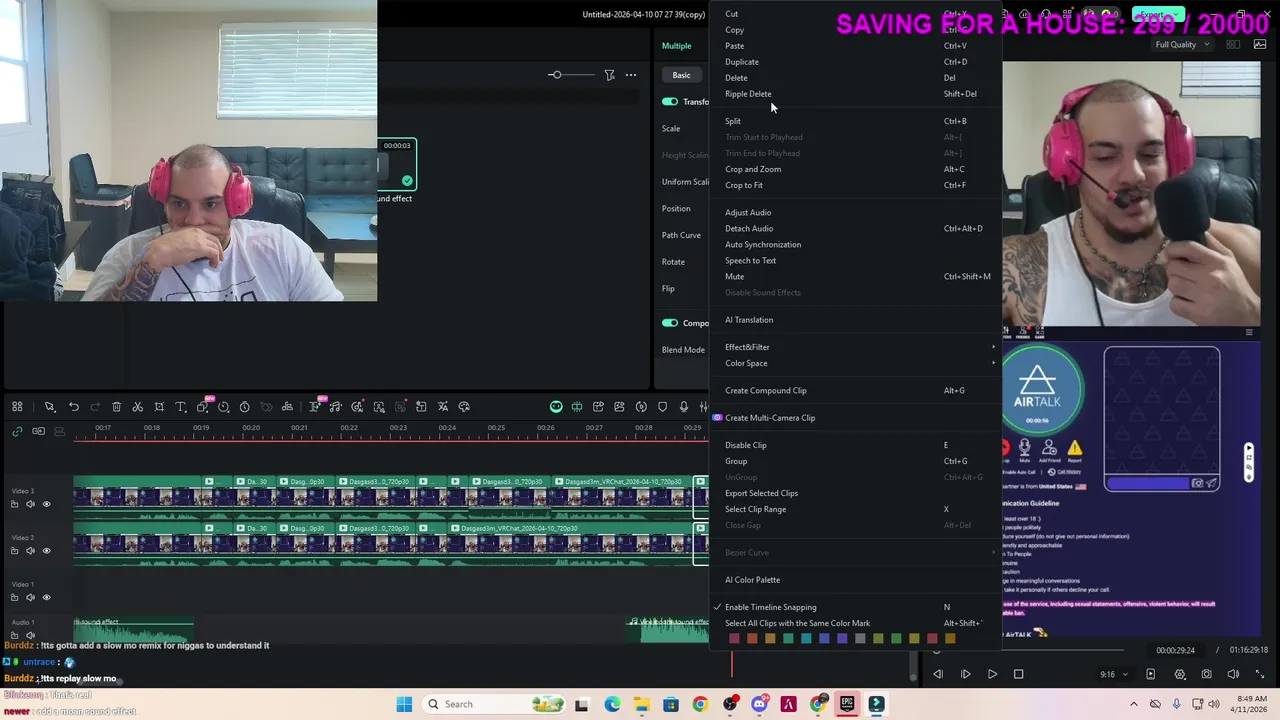Open the Multiple tab in properties panel
This screenshot has height=720, width=1280.
click(x=676, y=46)
